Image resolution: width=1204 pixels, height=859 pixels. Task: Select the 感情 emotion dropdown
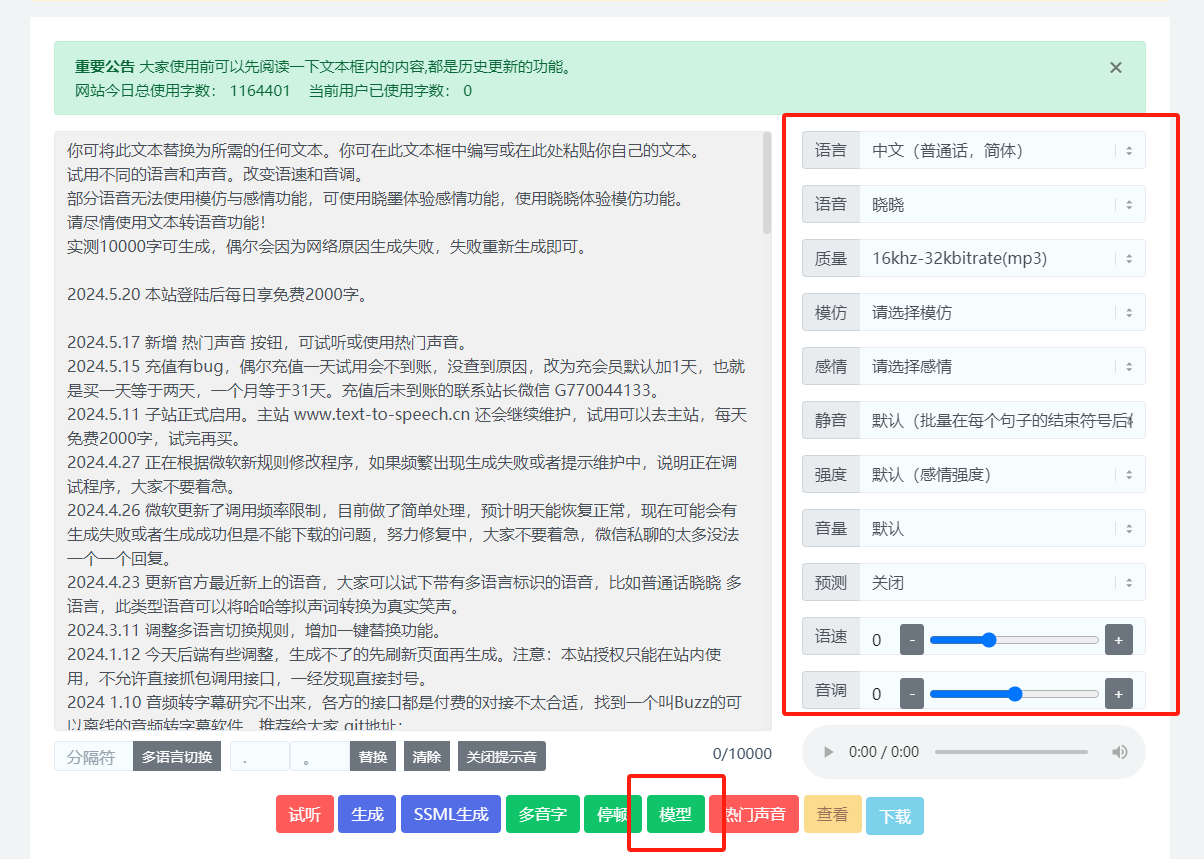tap(1000, 367)
